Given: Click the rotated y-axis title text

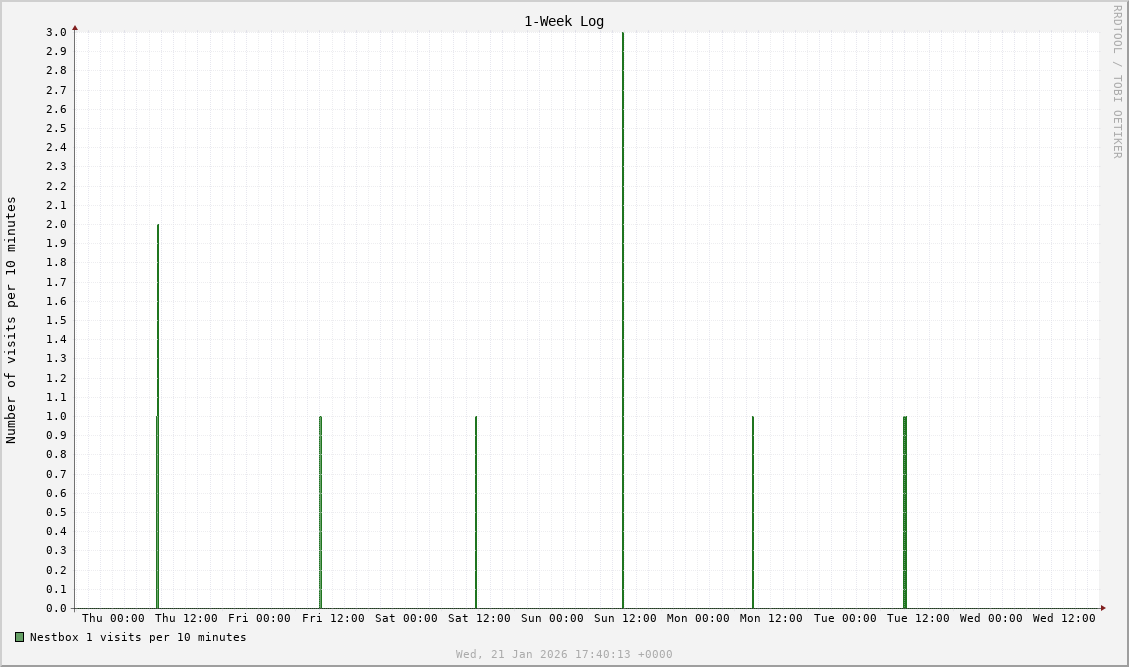Looking at the screenshot, I should point(12,320).
